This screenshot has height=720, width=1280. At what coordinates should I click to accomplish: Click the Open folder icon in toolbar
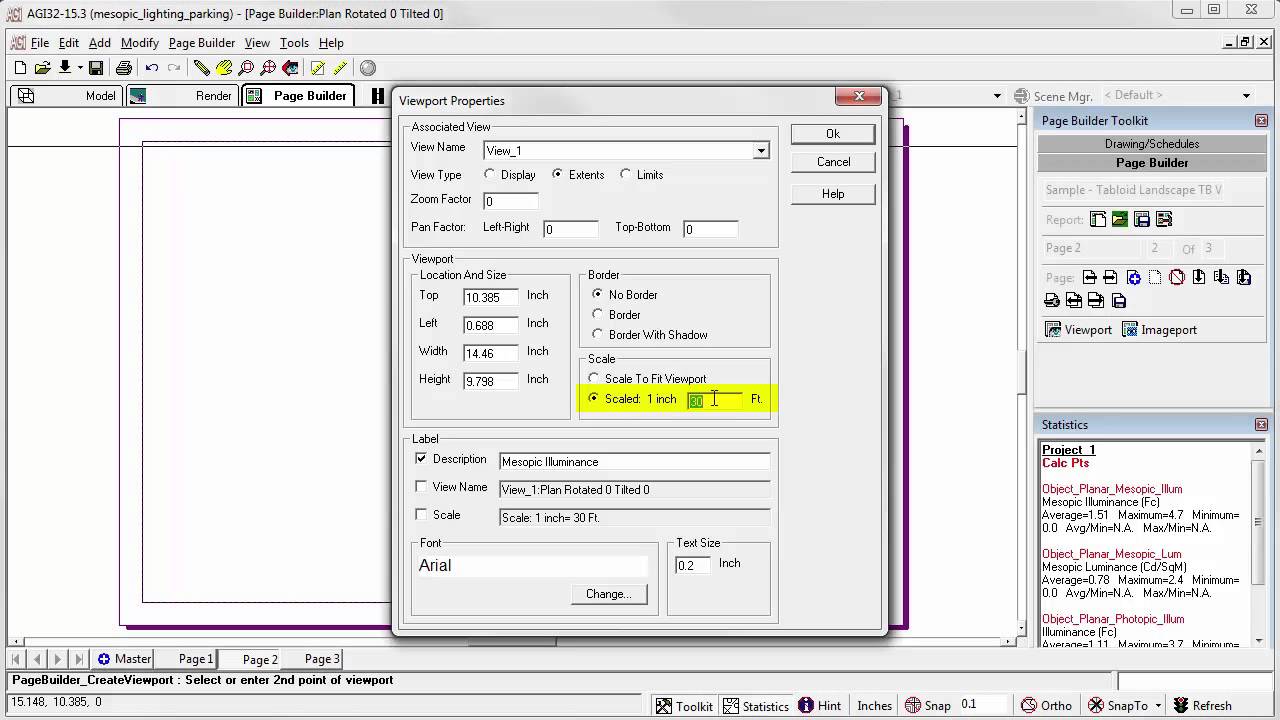pos(42,68)
